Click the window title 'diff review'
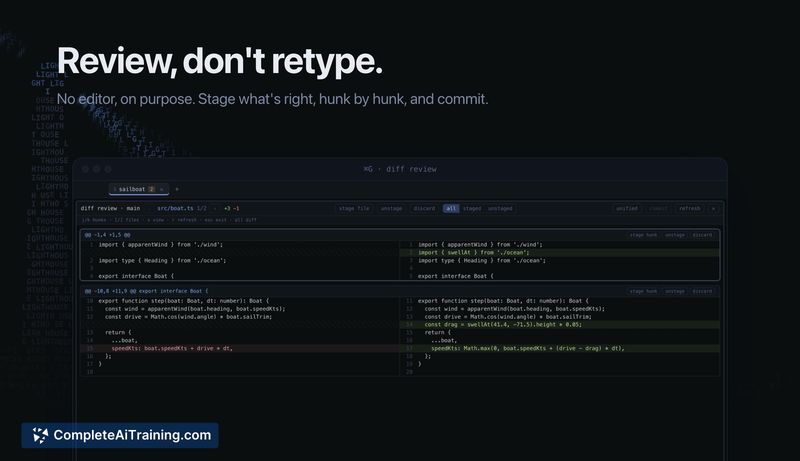The image size is (800, 461). pos(411,169)
